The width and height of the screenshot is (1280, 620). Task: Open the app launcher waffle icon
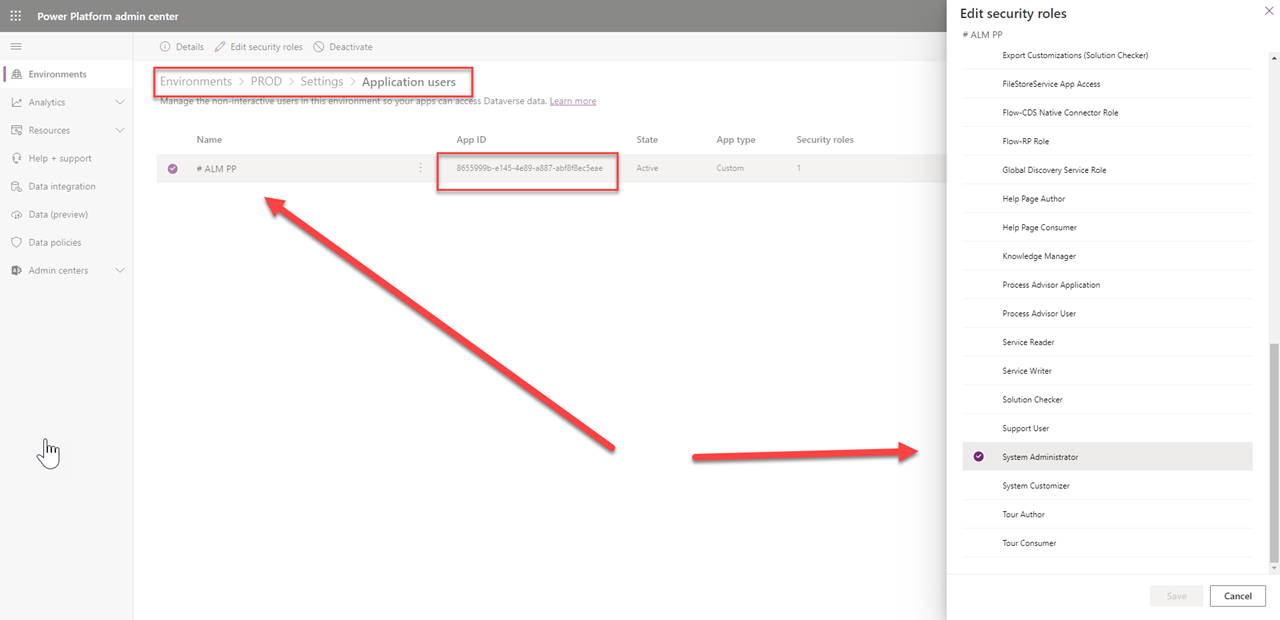[x=16, y=16]
